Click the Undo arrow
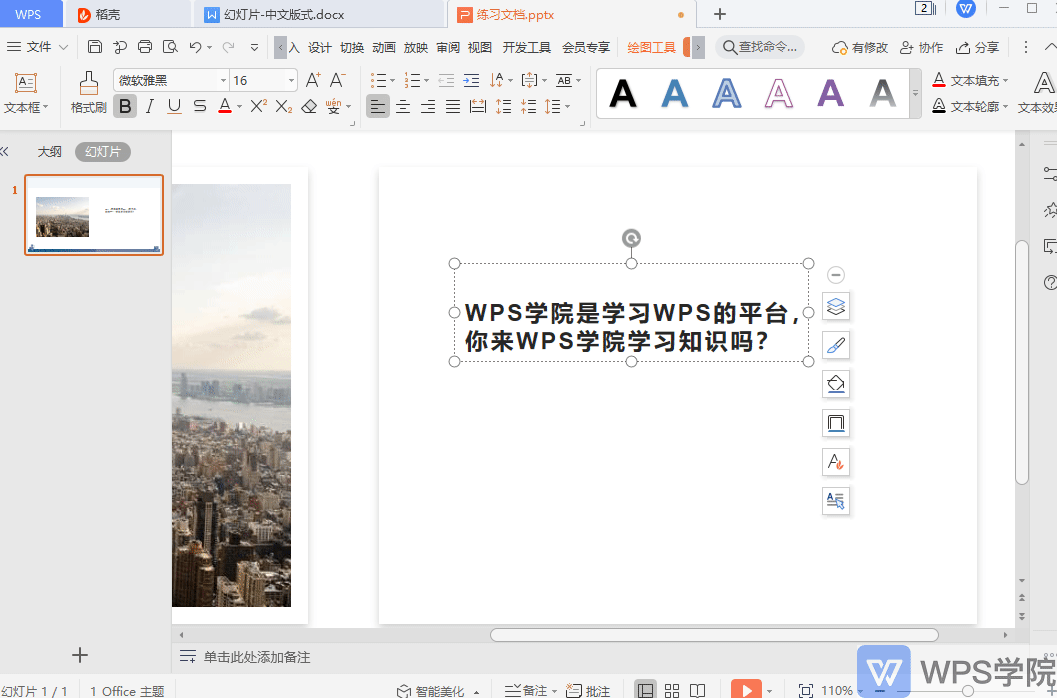Screen dimensions: 1057x698 tap(195, 47)
